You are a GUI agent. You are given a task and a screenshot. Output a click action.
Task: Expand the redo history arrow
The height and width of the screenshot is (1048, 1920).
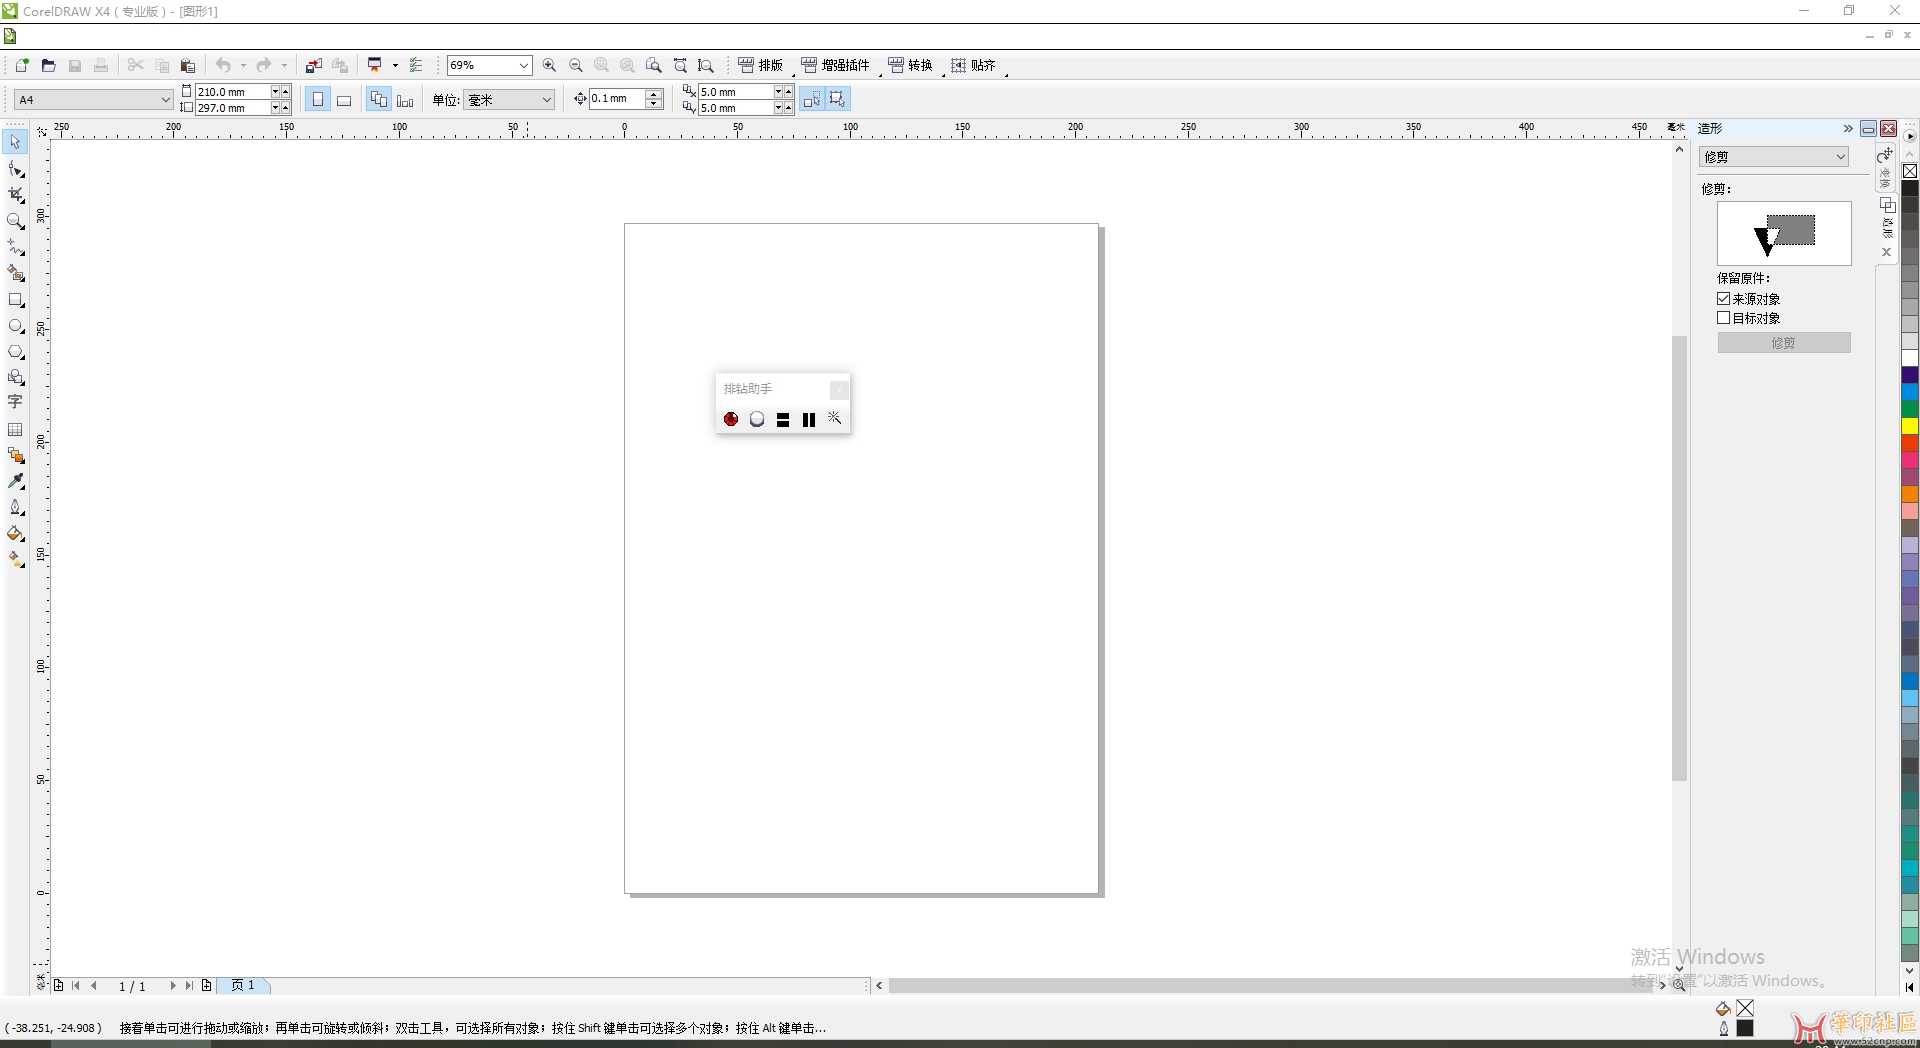[x=284, y=65]
